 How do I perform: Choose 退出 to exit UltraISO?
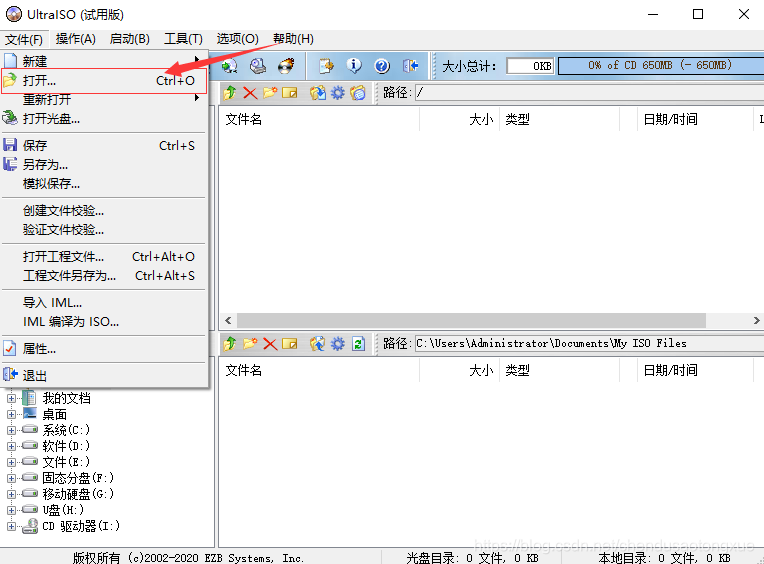[104, 376]
